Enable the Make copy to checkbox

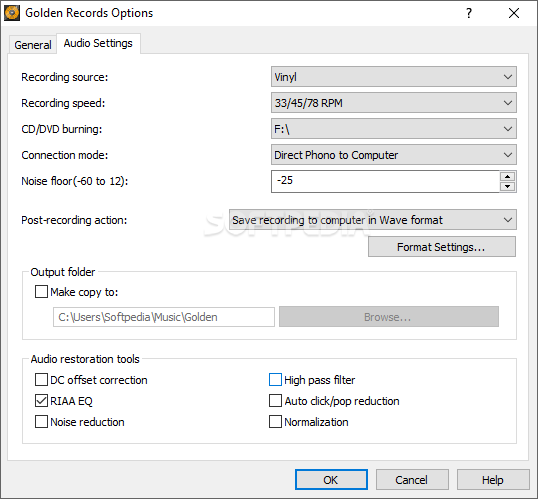click(x=41, y=292)
